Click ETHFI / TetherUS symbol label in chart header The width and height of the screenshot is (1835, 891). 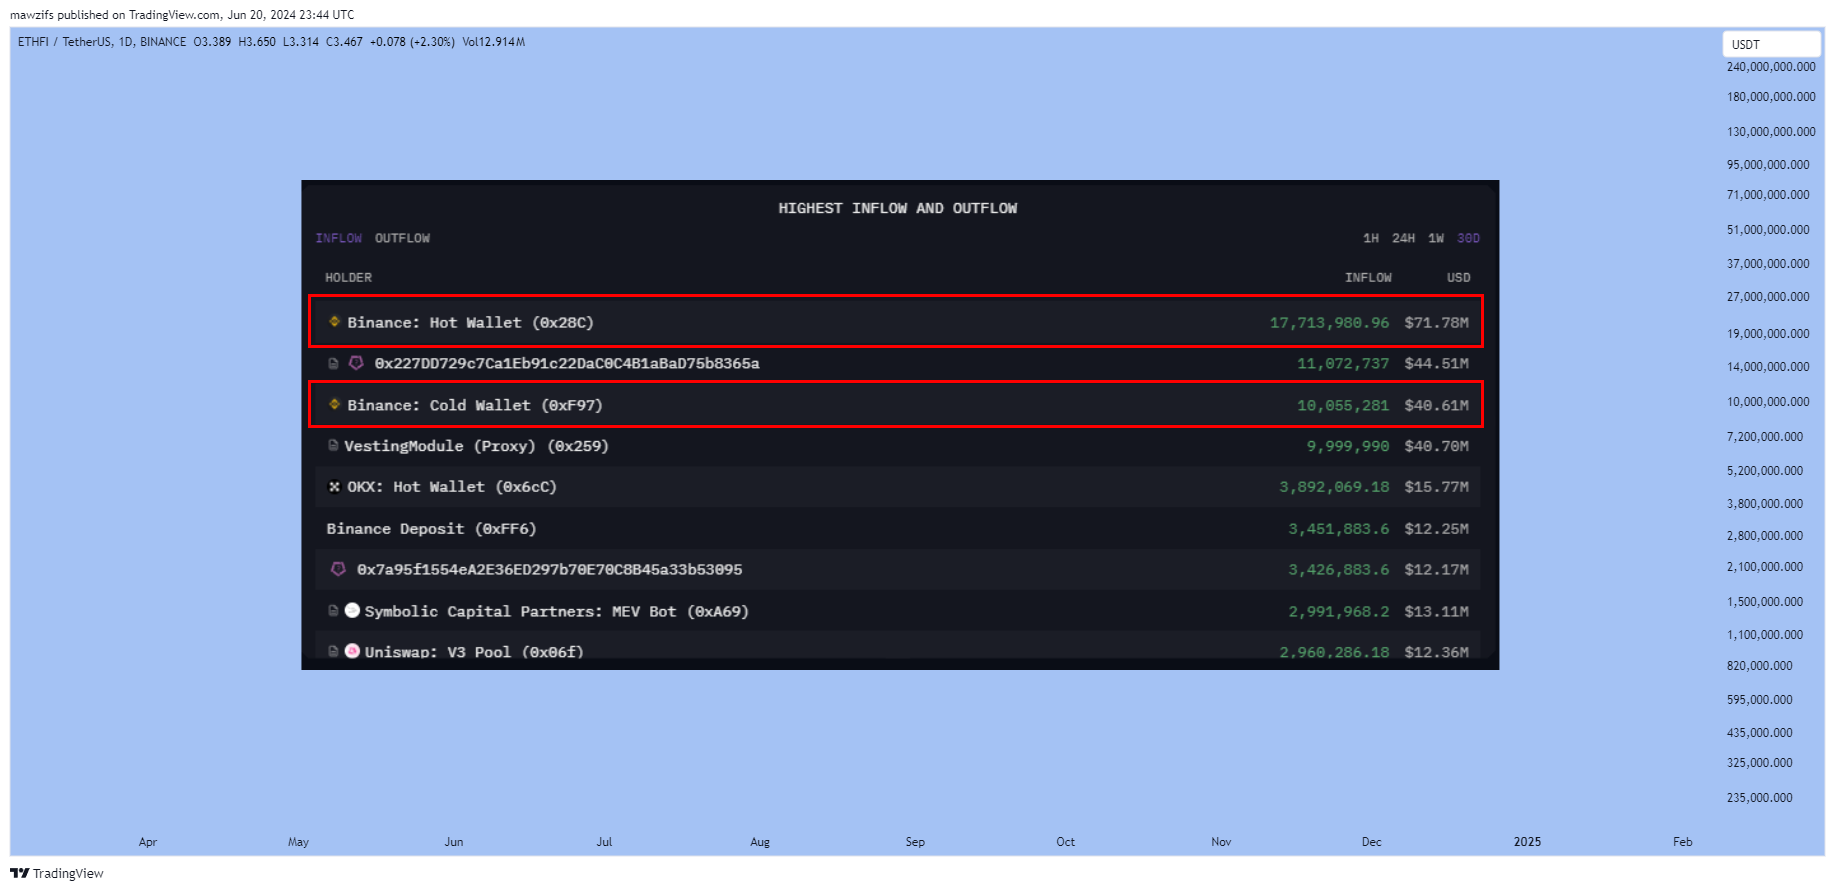coord(65,42)
